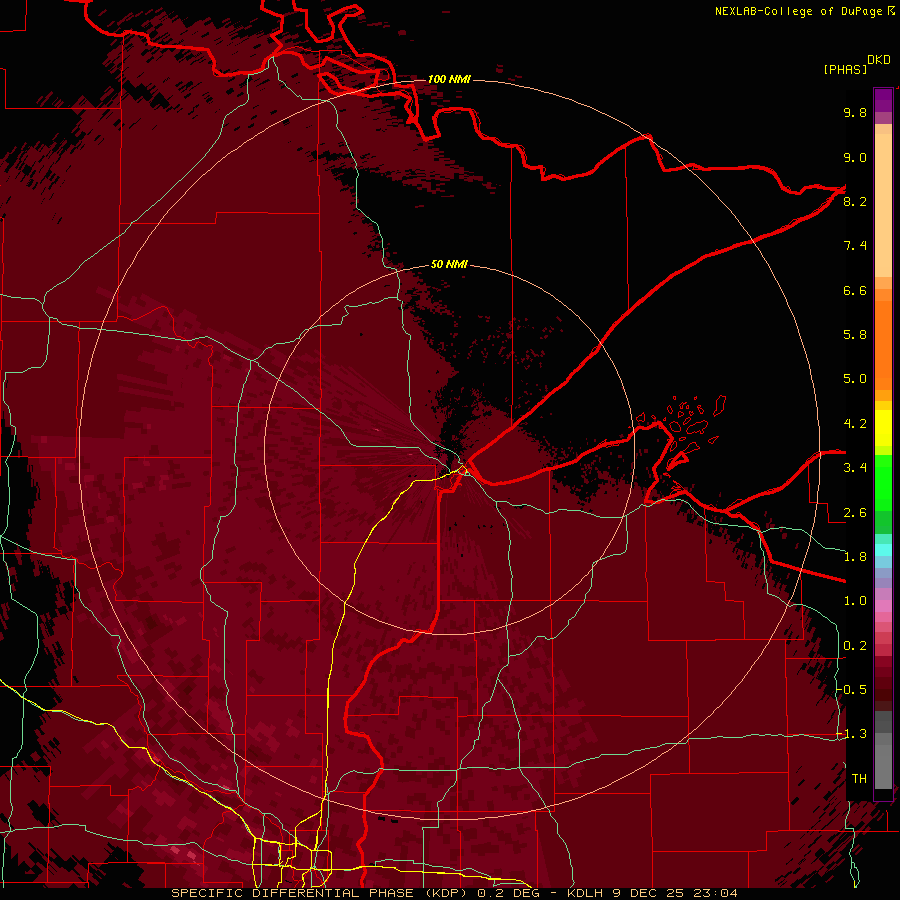Select the 100 NMI range ring label
The height and width of the screenshot is (900, 900).
(x=449, y=79)
